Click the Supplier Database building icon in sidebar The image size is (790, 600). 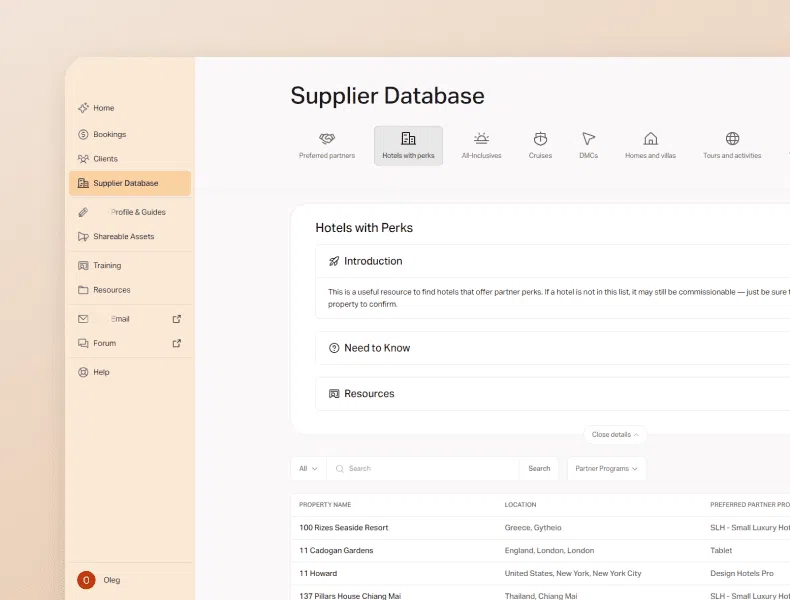(x=83, y=183)
